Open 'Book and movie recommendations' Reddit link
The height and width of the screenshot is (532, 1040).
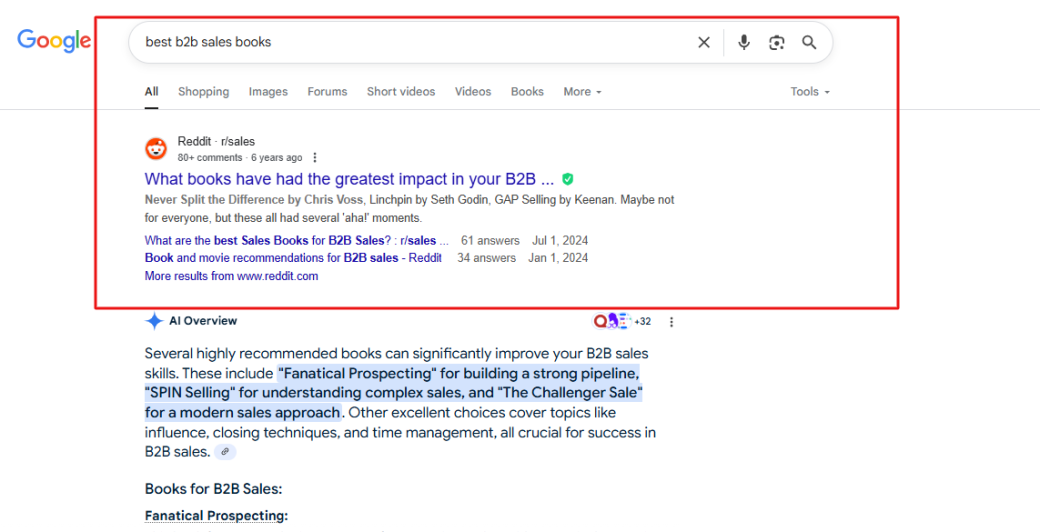tap(293, 258)
